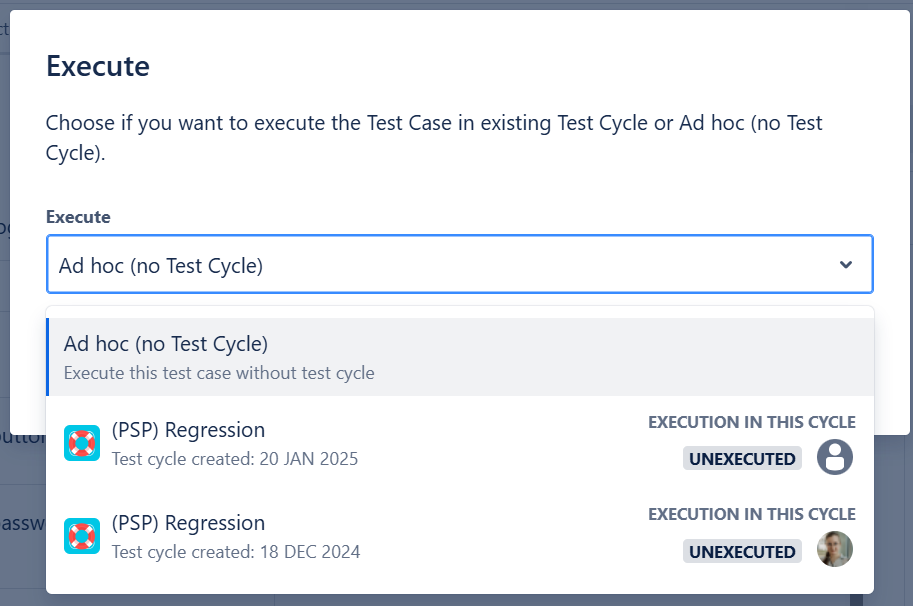
Task: Click the (PSP) Regression test cycle icon from 20 JAN 2025
Action: tap(81, 442)
